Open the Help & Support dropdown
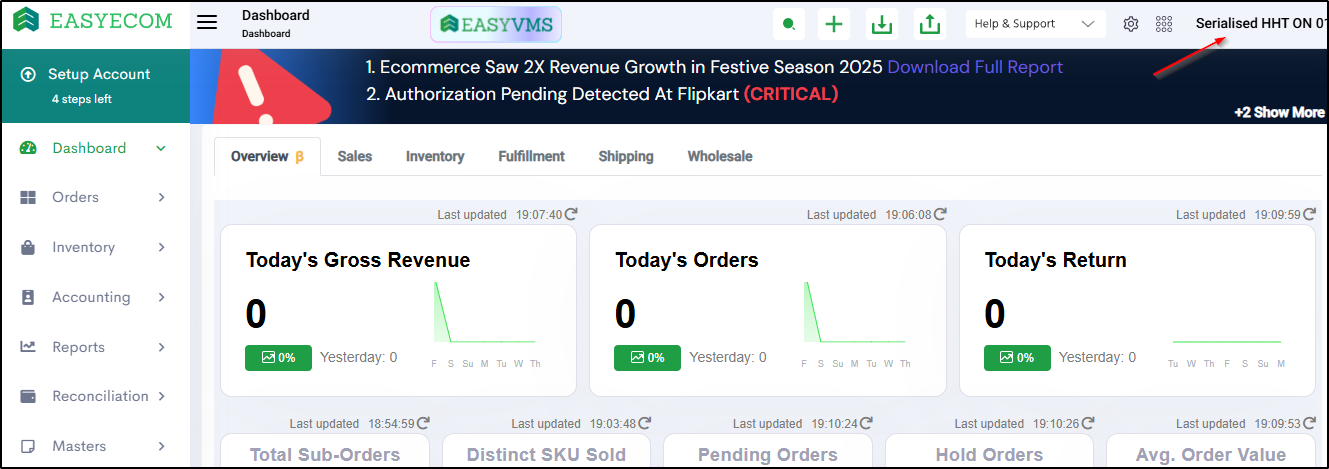 [x=1035, y=24]
